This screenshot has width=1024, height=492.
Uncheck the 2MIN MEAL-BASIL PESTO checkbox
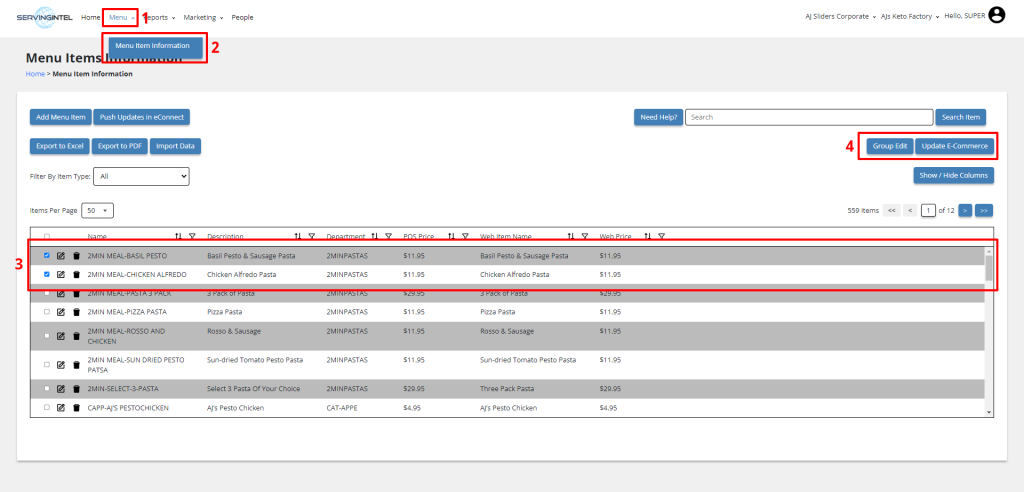pos(46,256)
